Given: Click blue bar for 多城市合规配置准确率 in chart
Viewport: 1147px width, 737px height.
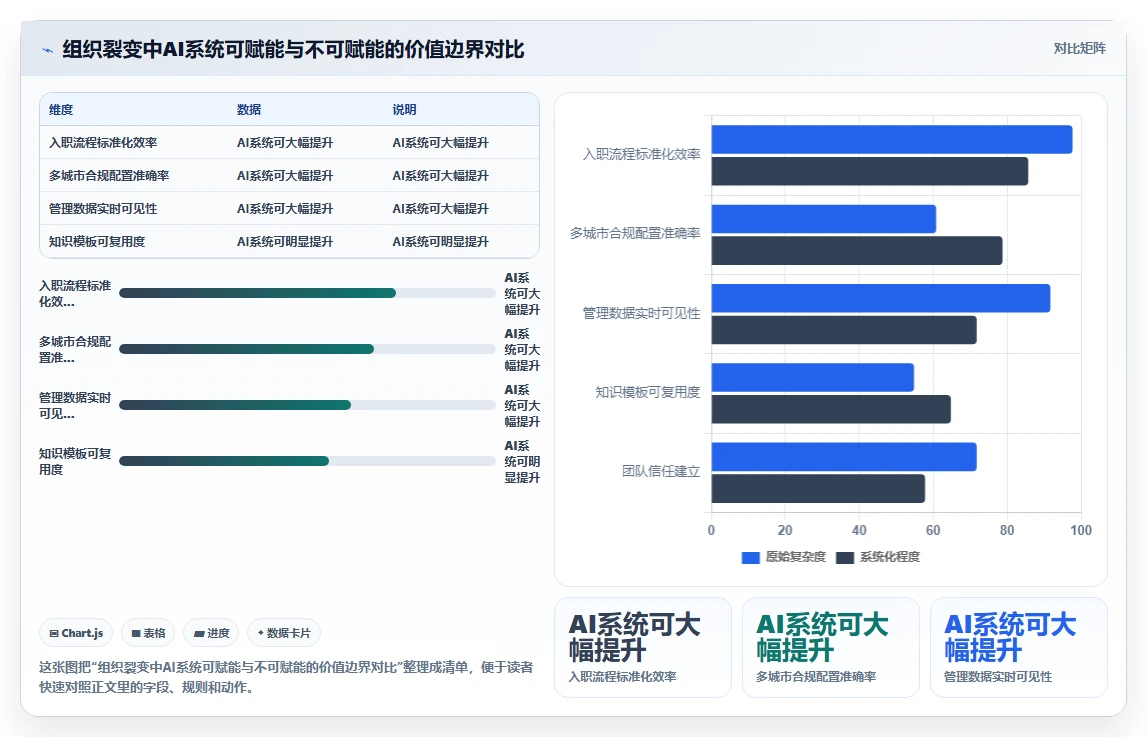Looking at the screenshot, I should 824,219.
